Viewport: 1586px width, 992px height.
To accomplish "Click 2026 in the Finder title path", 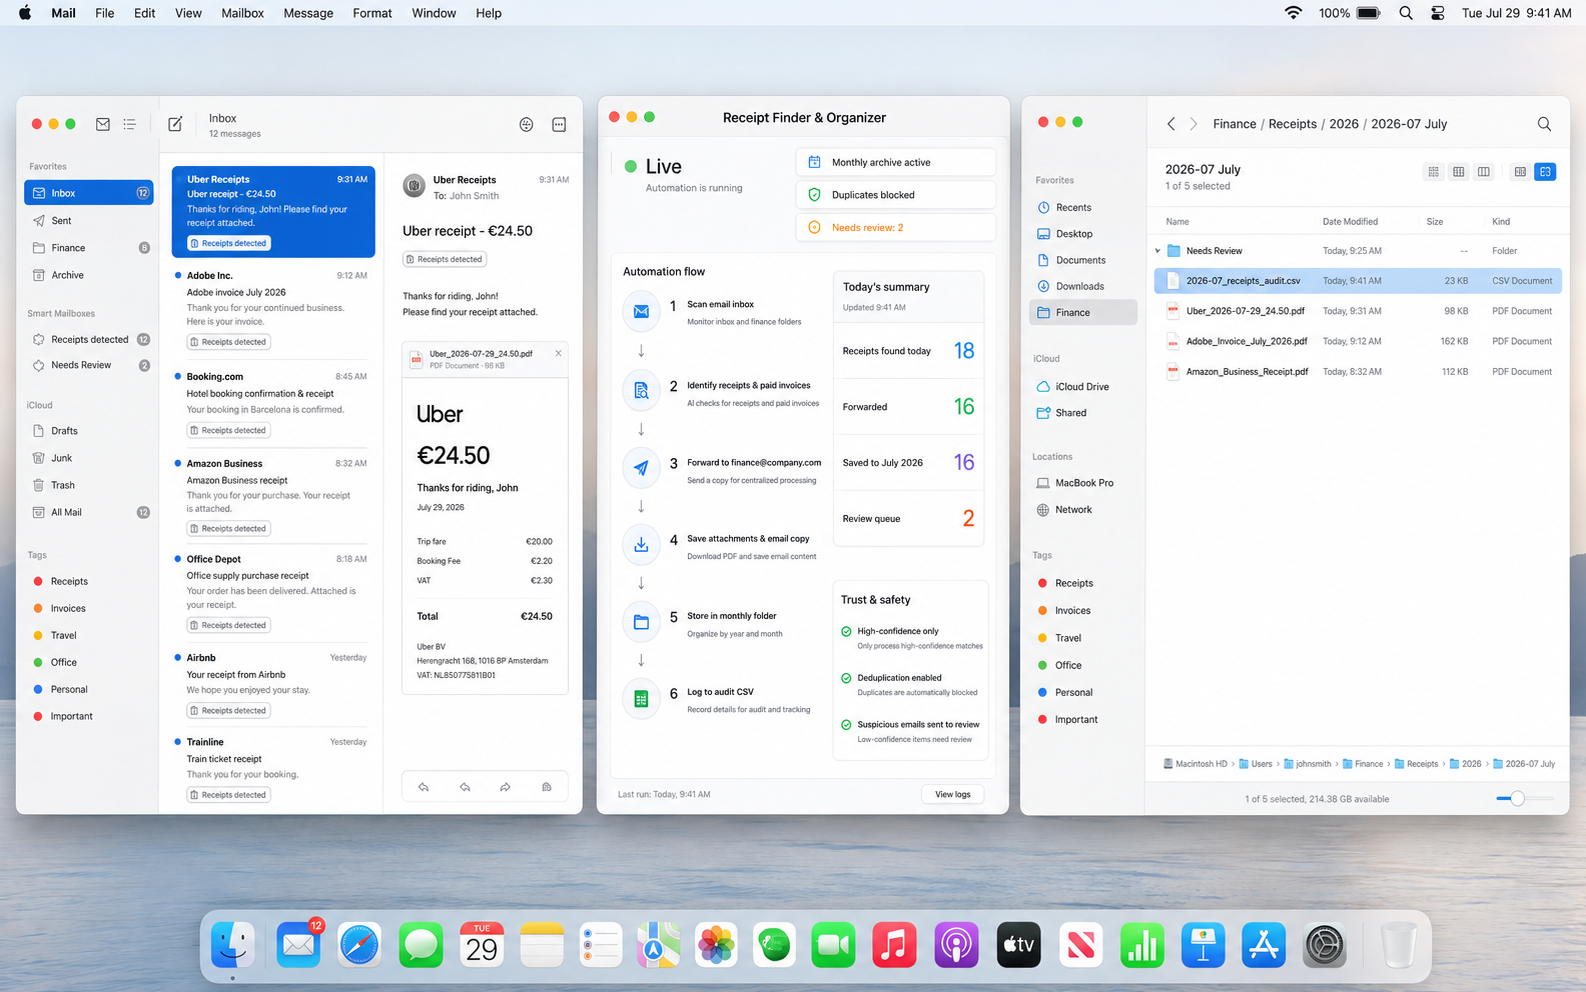I will [x=1343, y=124].
